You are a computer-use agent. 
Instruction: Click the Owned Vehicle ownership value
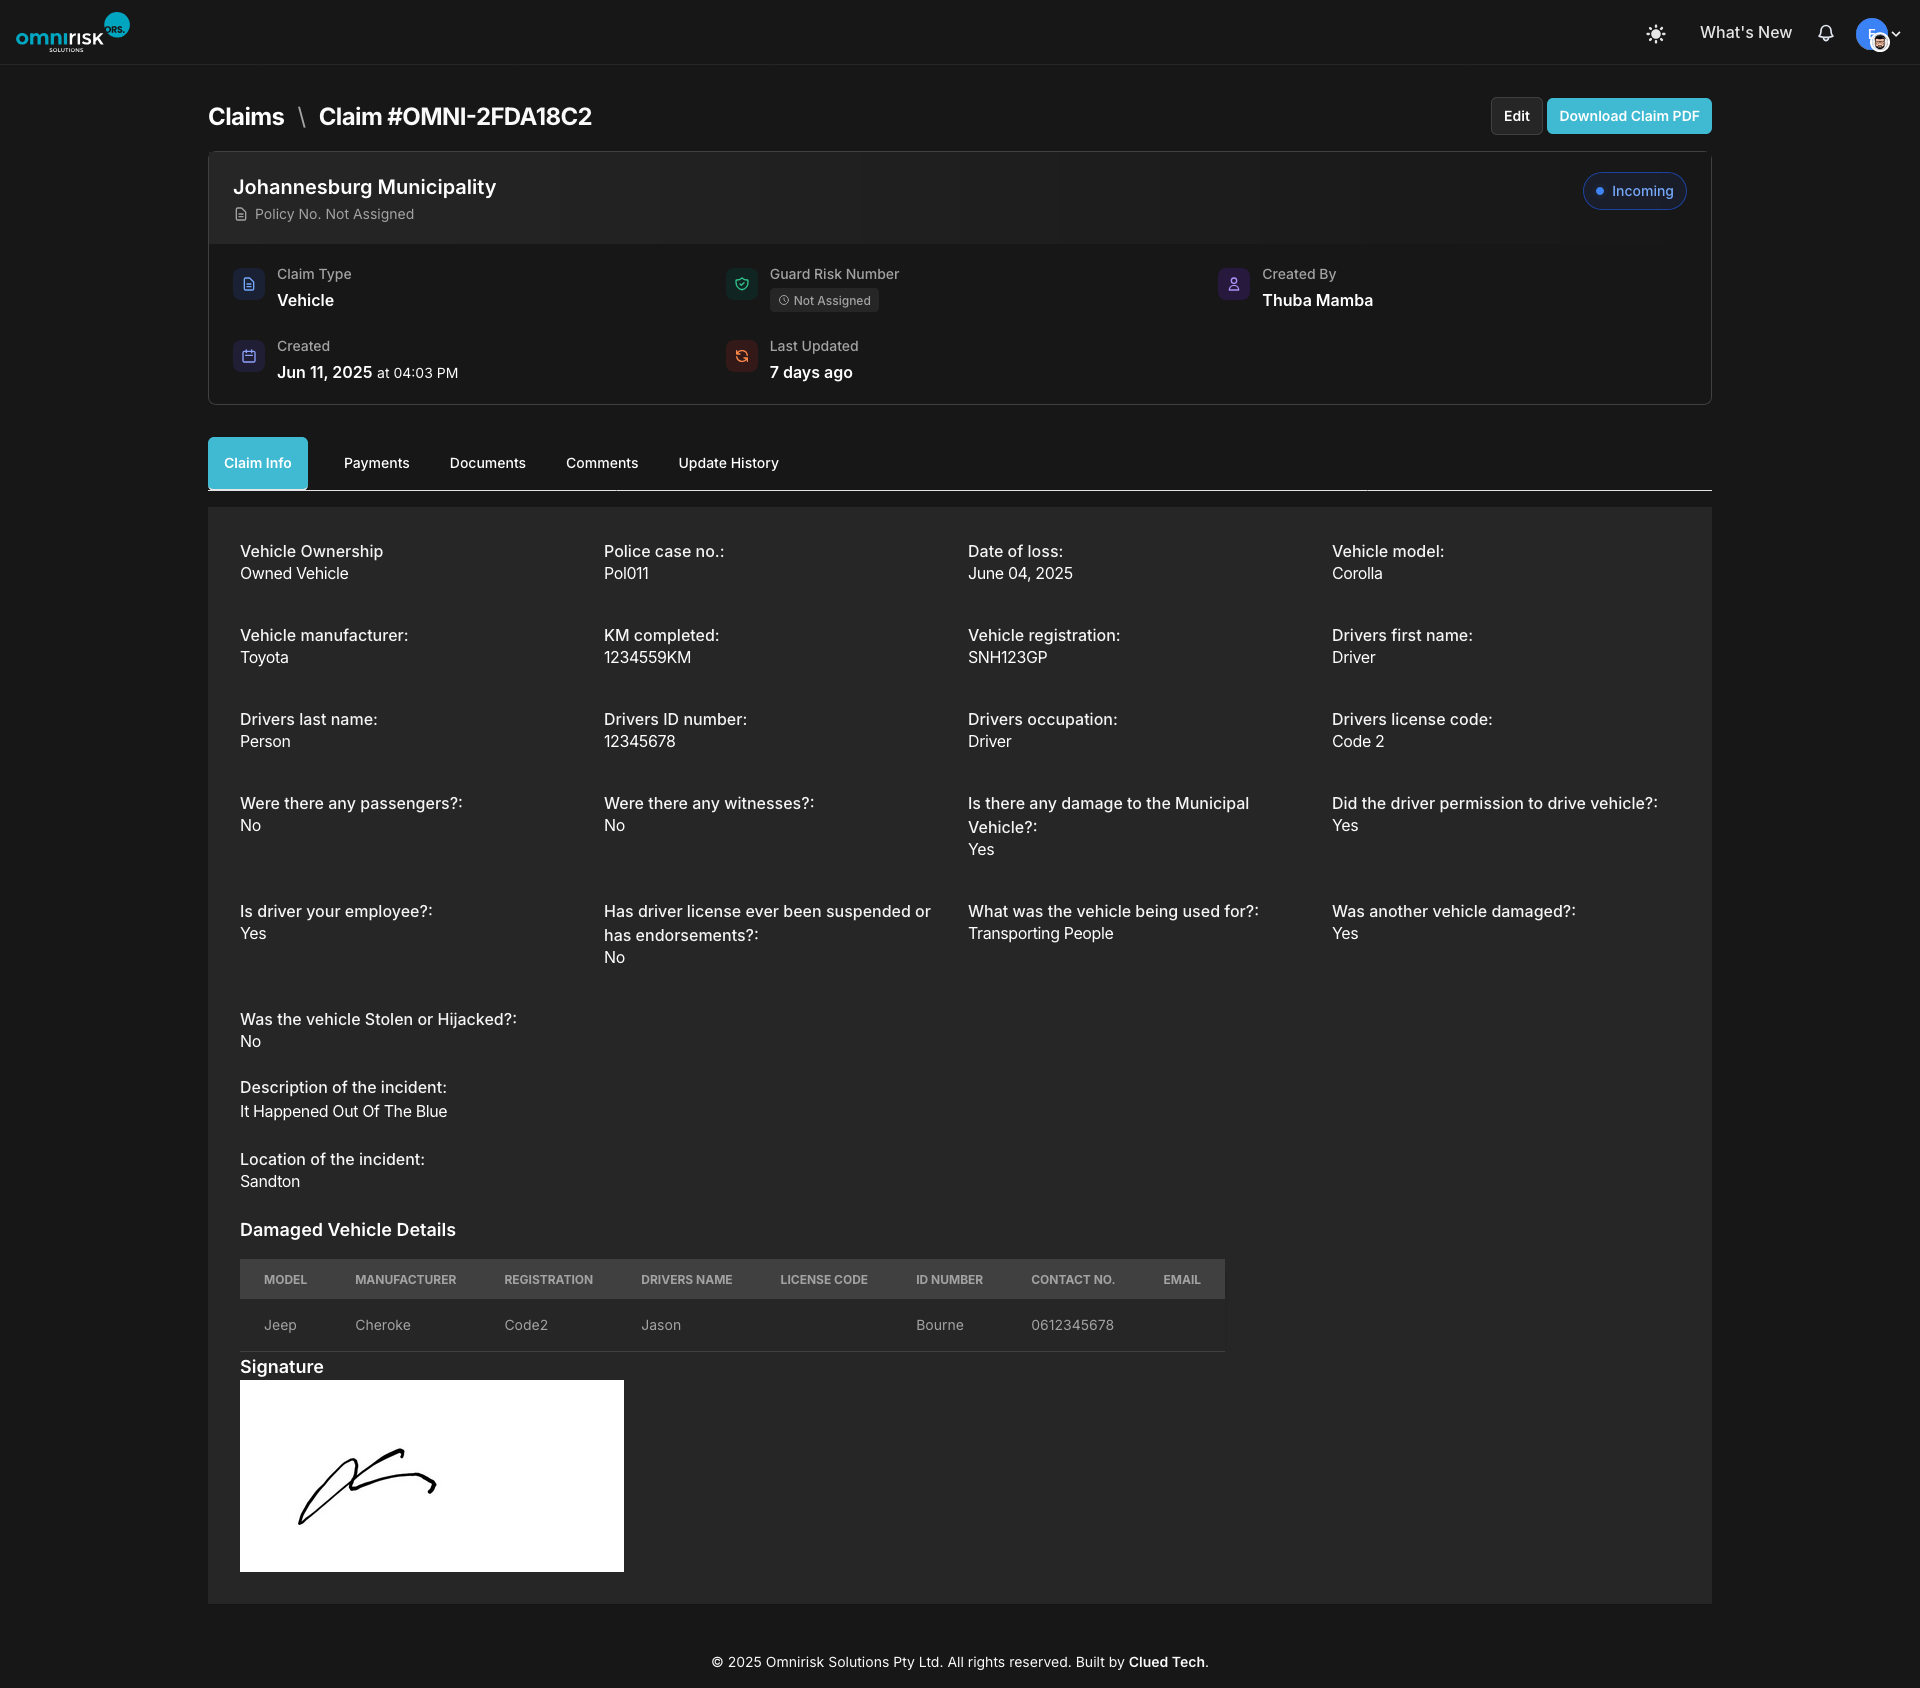(x=294, y=573)
